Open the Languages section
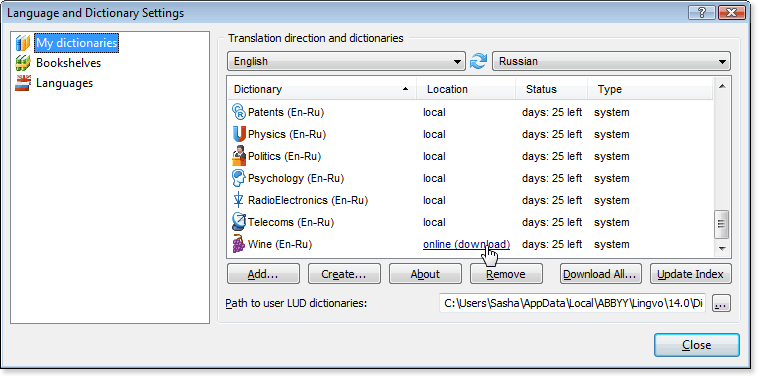The height and width of the screenshot is (376, 759). click(x=64, y=83)
